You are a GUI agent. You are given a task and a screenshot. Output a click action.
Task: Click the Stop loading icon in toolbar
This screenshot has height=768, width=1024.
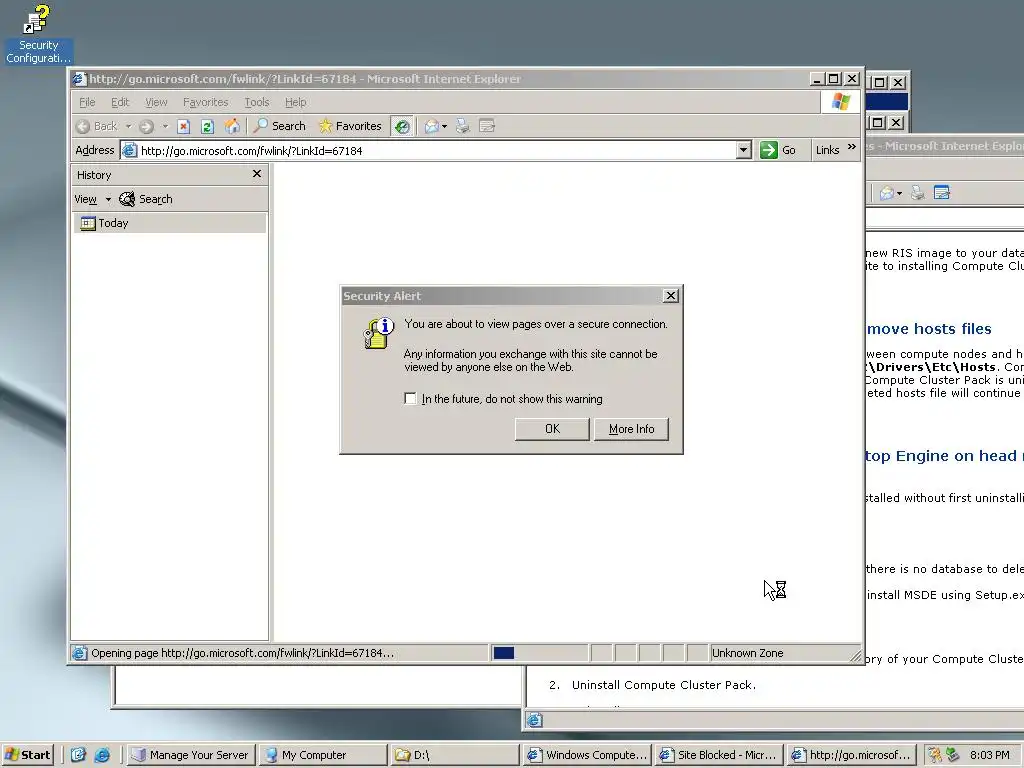[184, 126]
